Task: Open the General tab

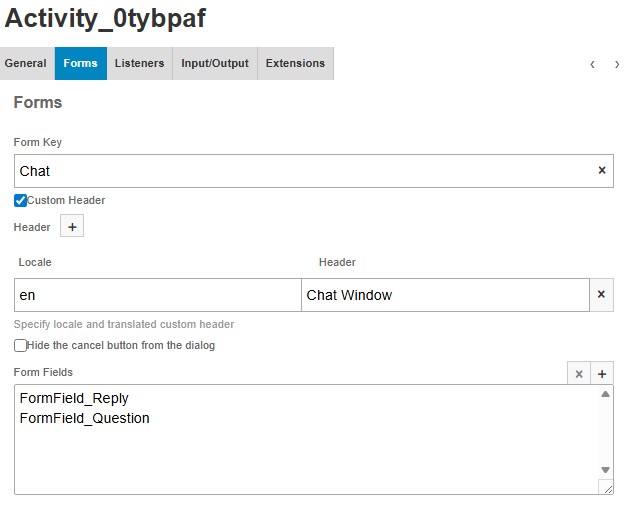Action: point(26,63)
